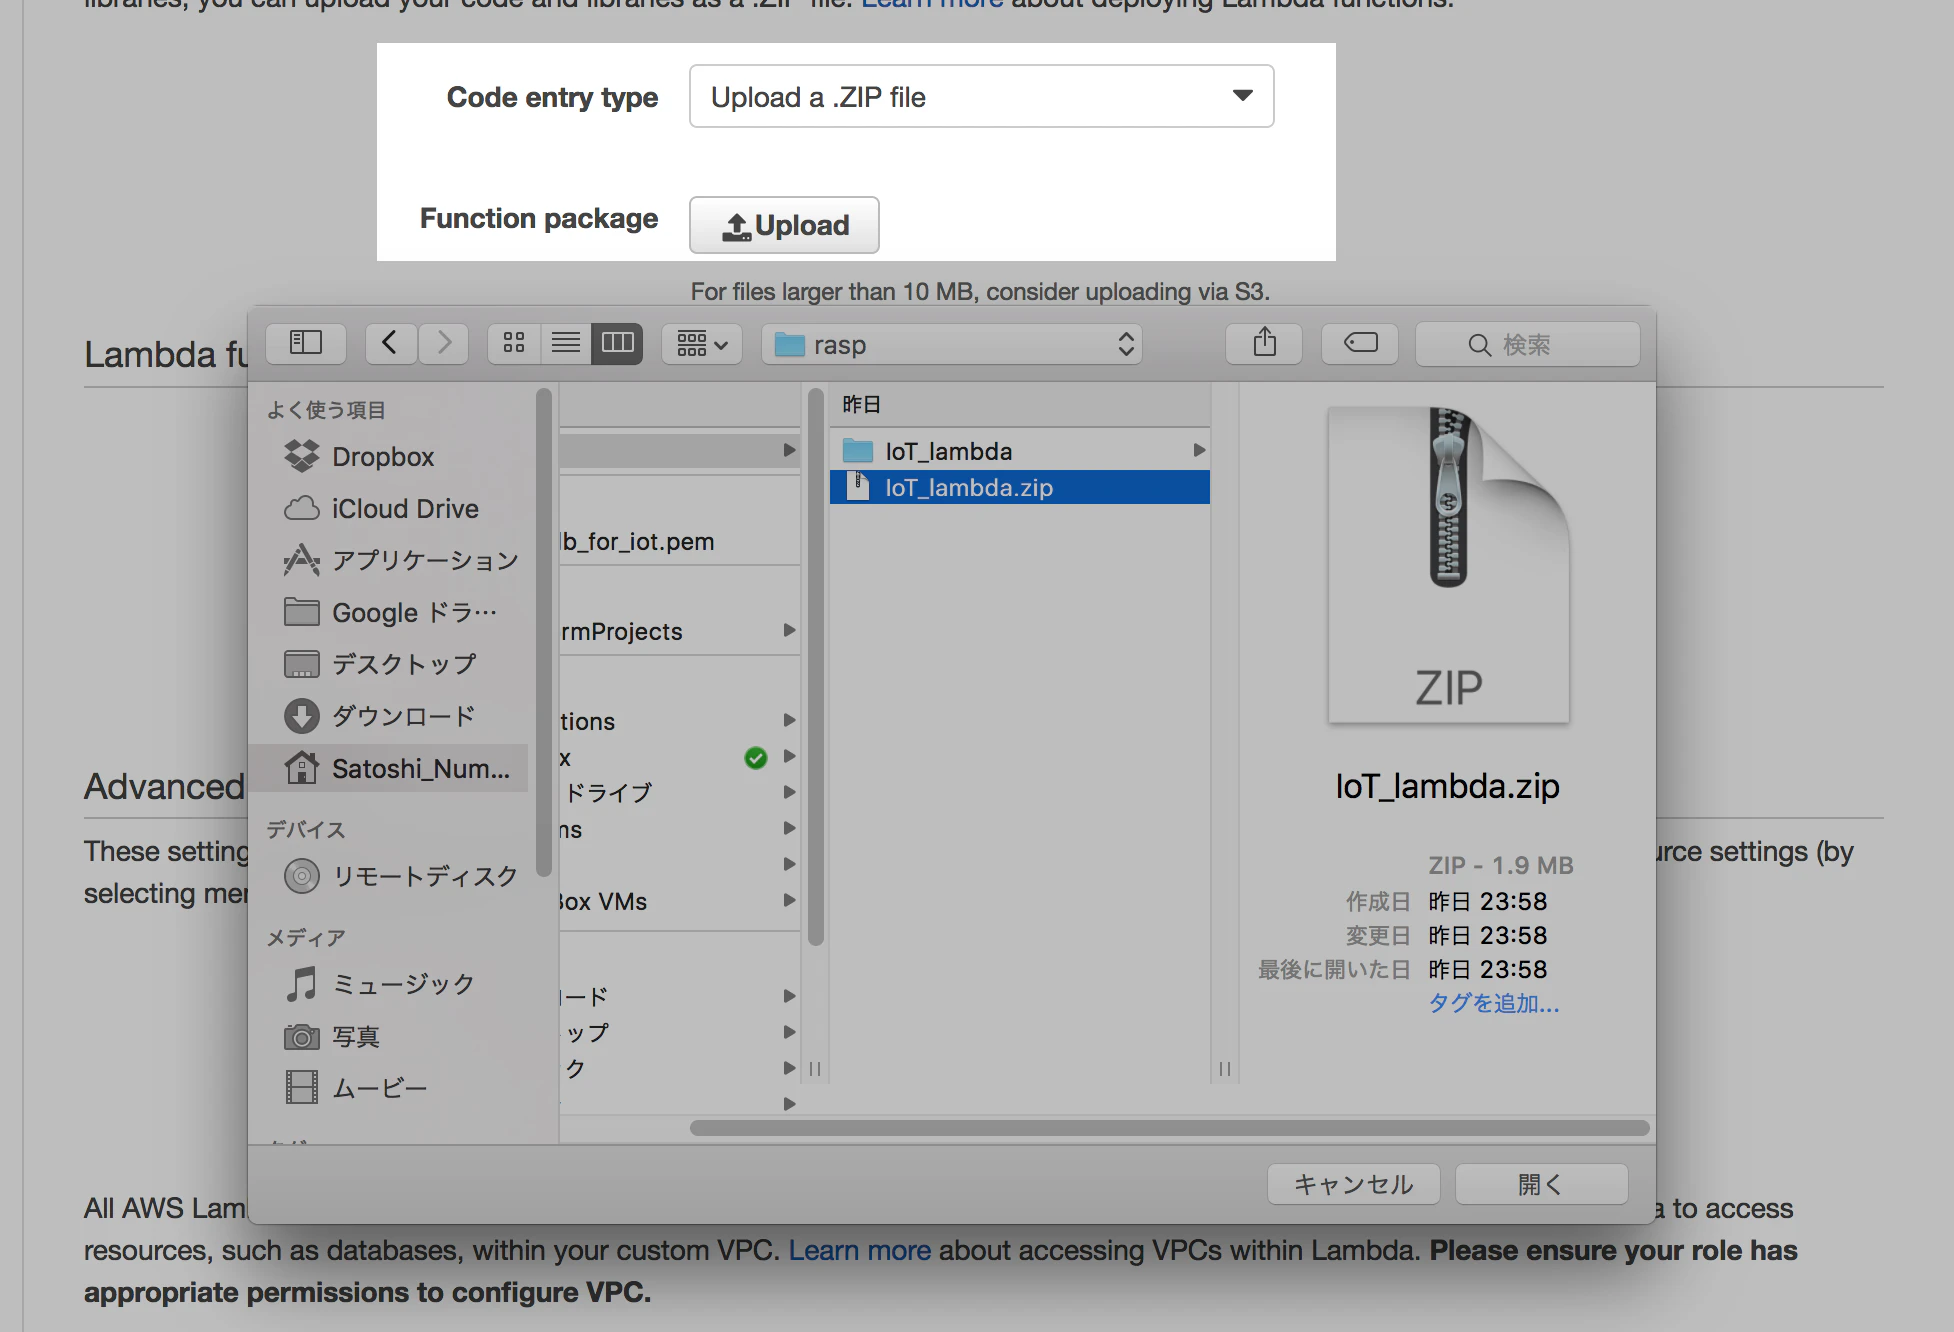Click the horizontal scrollbar in the file dialog
Screen dimensions: 1954x1332
pyautogui.click(x=1169, y=1128)
